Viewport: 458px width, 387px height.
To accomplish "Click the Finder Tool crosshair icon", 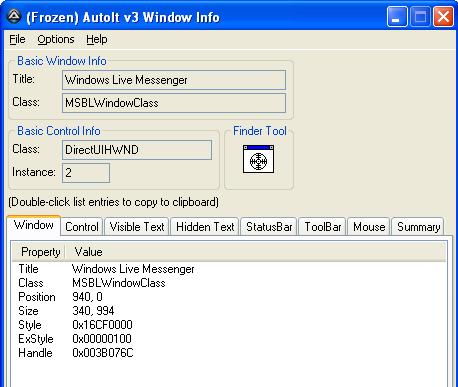I will click(258, 159).
